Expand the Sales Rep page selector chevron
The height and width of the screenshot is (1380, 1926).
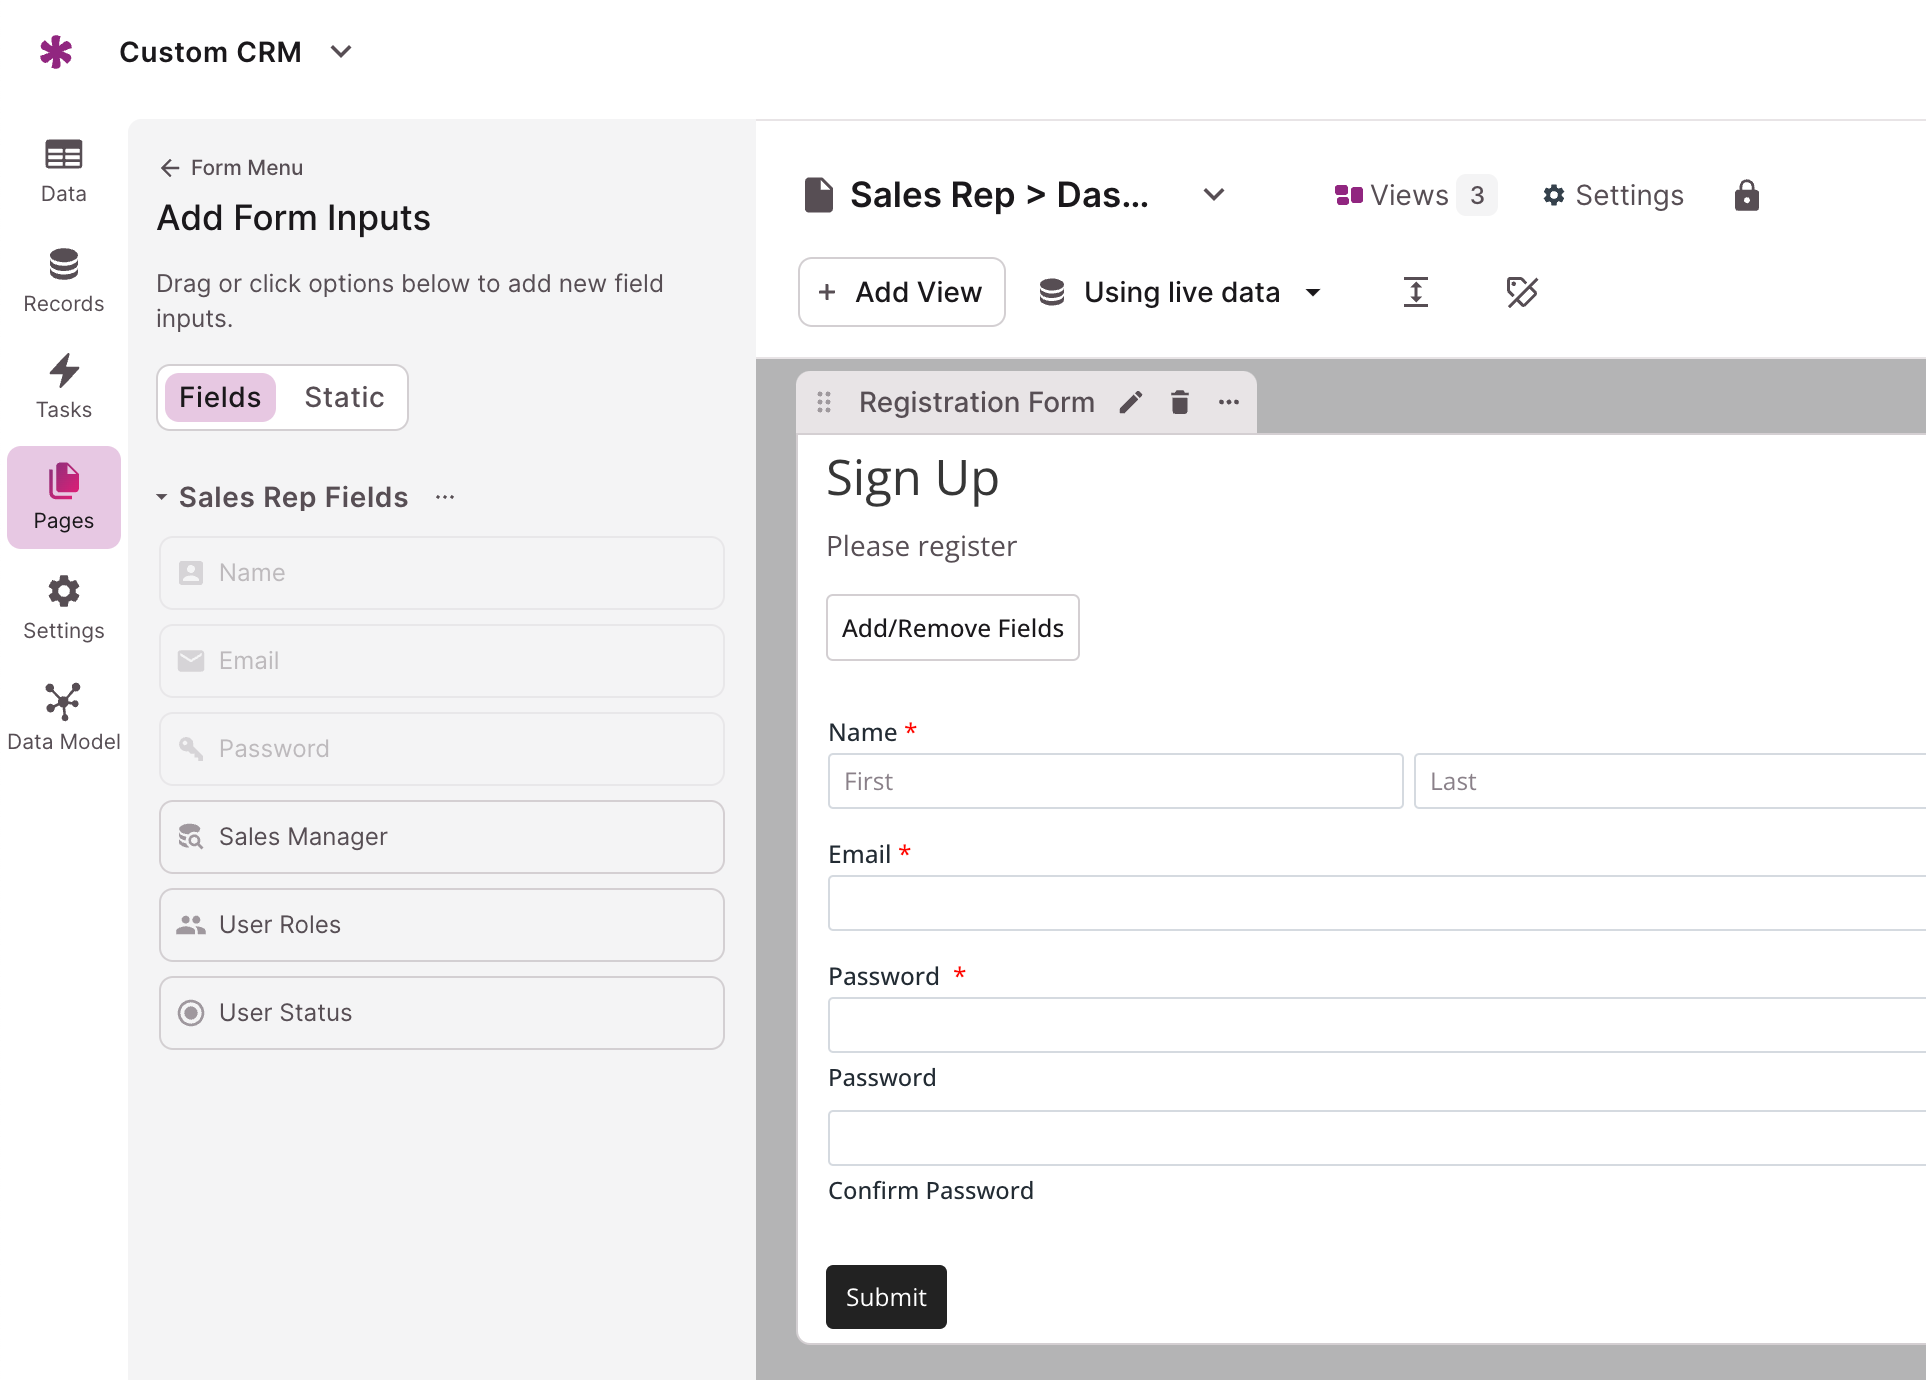pos(1214,195)
